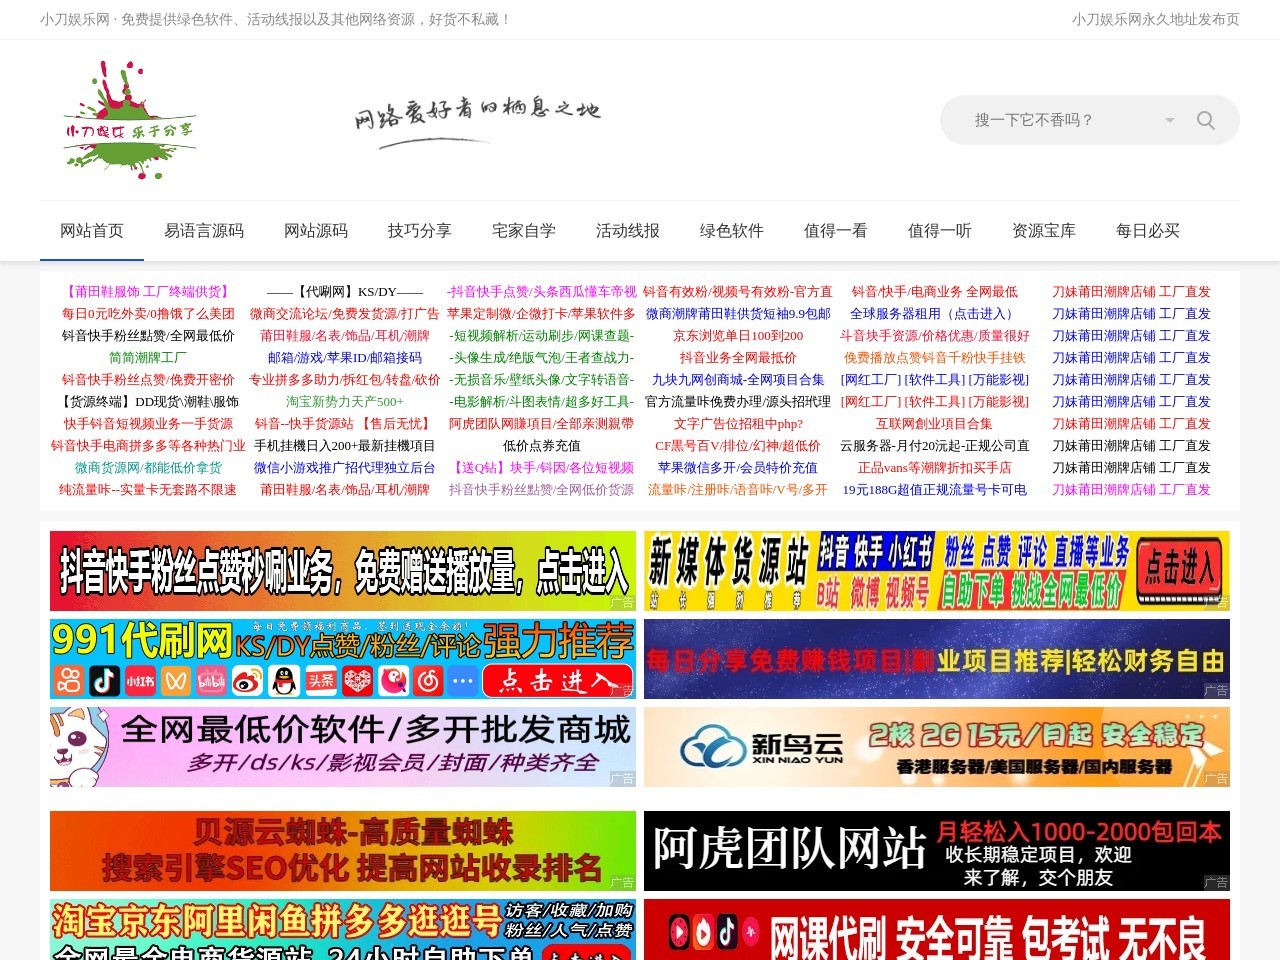
Task: Open the search category dropdown arrow
Action: tap(1170, 120)
